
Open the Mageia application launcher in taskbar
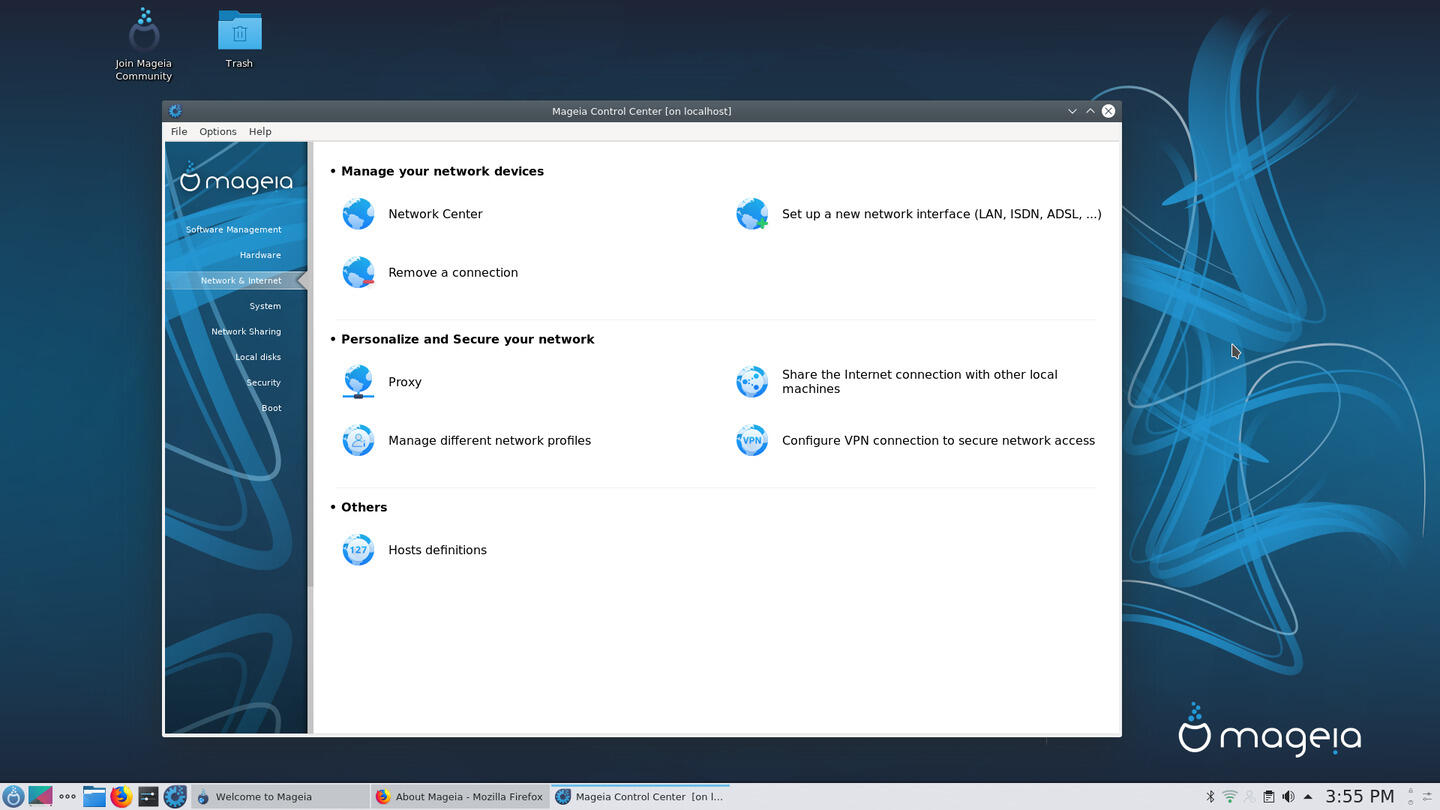click(x=13, y=797)
